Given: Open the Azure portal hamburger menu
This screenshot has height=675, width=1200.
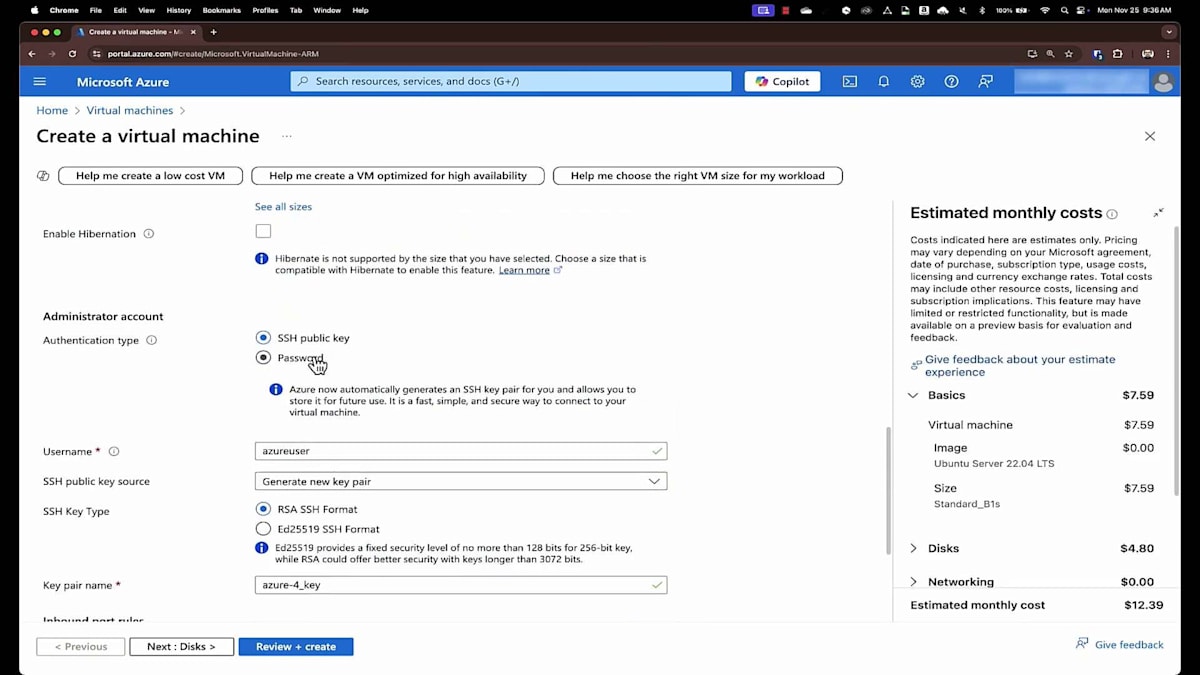Looking at the screenshot, I should [40, 82].
